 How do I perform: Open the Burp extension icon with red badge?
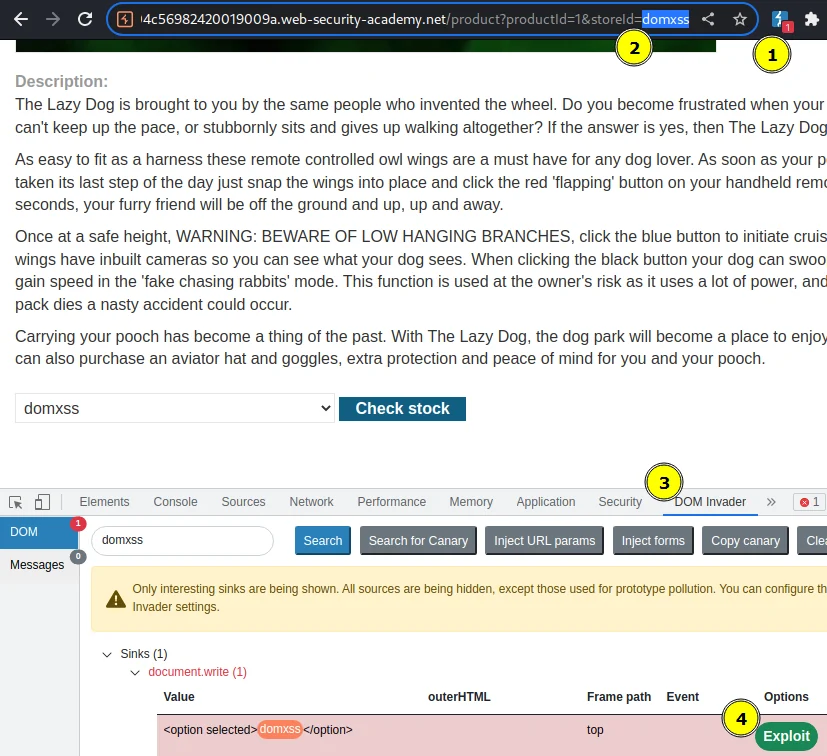tap(781, 21)
